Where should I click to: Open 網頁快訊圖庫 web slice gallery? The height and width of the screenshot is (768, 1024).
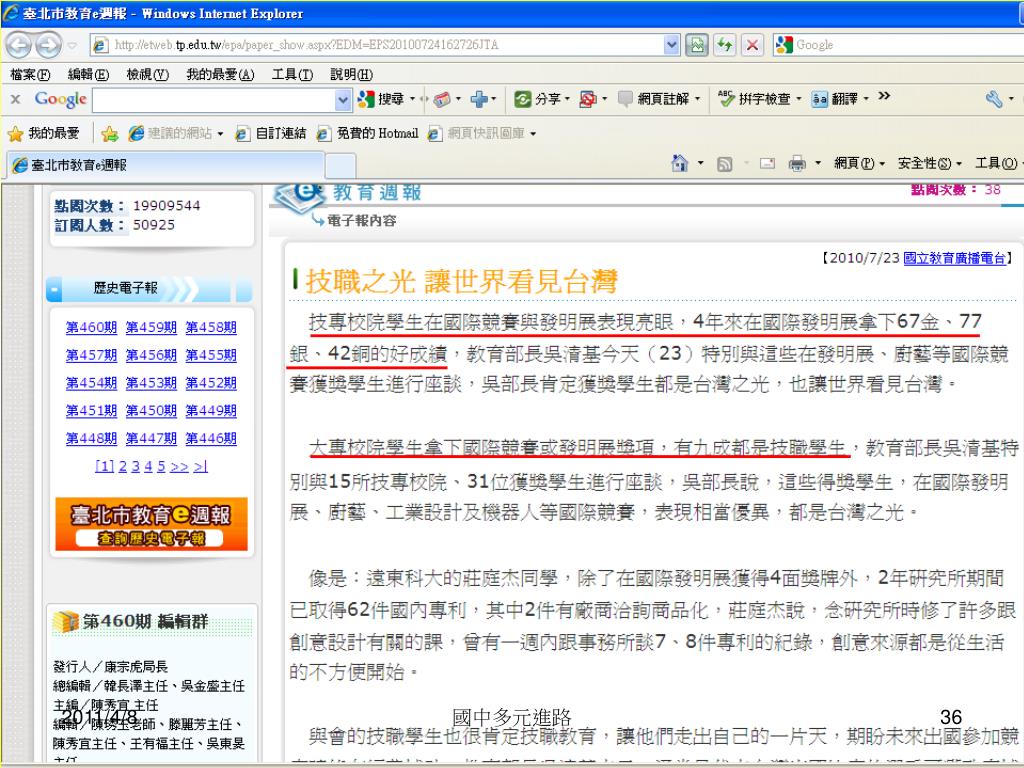point(477,133)
